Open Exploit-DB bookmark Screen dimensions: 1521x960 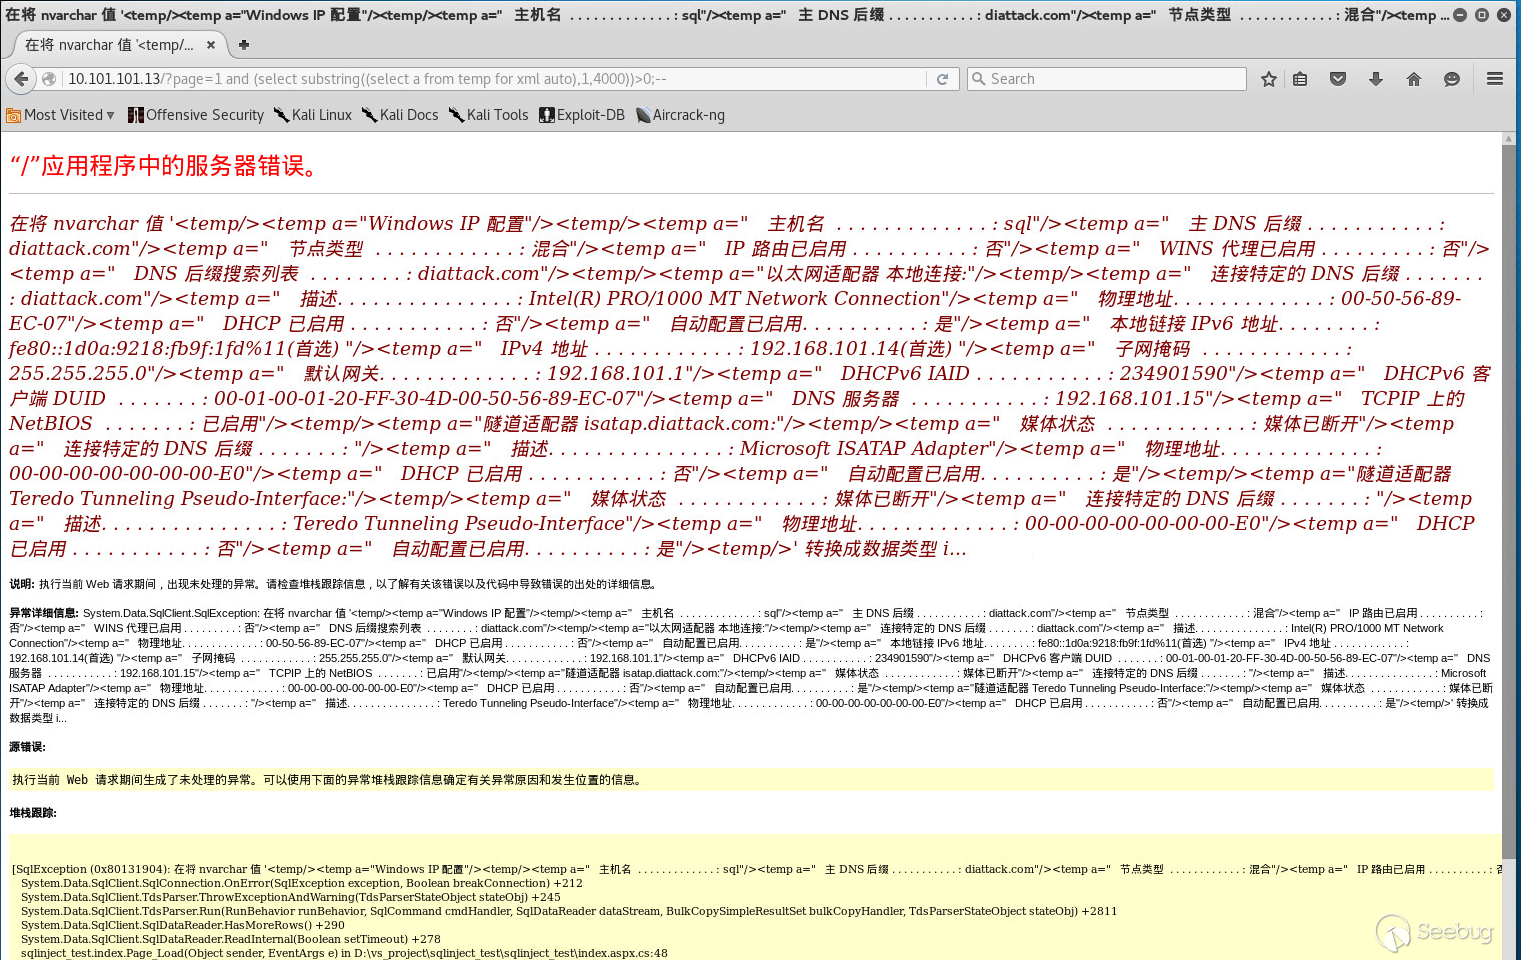pos(582,115)
